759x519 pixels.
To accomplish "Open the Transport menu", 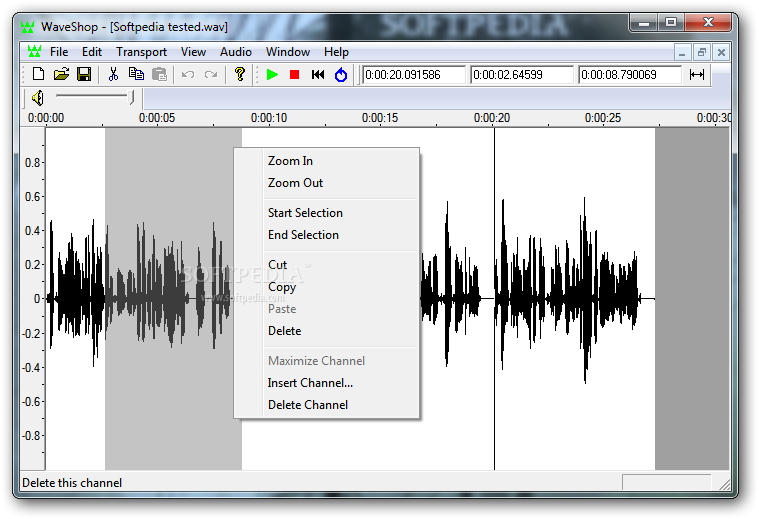I will click(x=141, y=52).
